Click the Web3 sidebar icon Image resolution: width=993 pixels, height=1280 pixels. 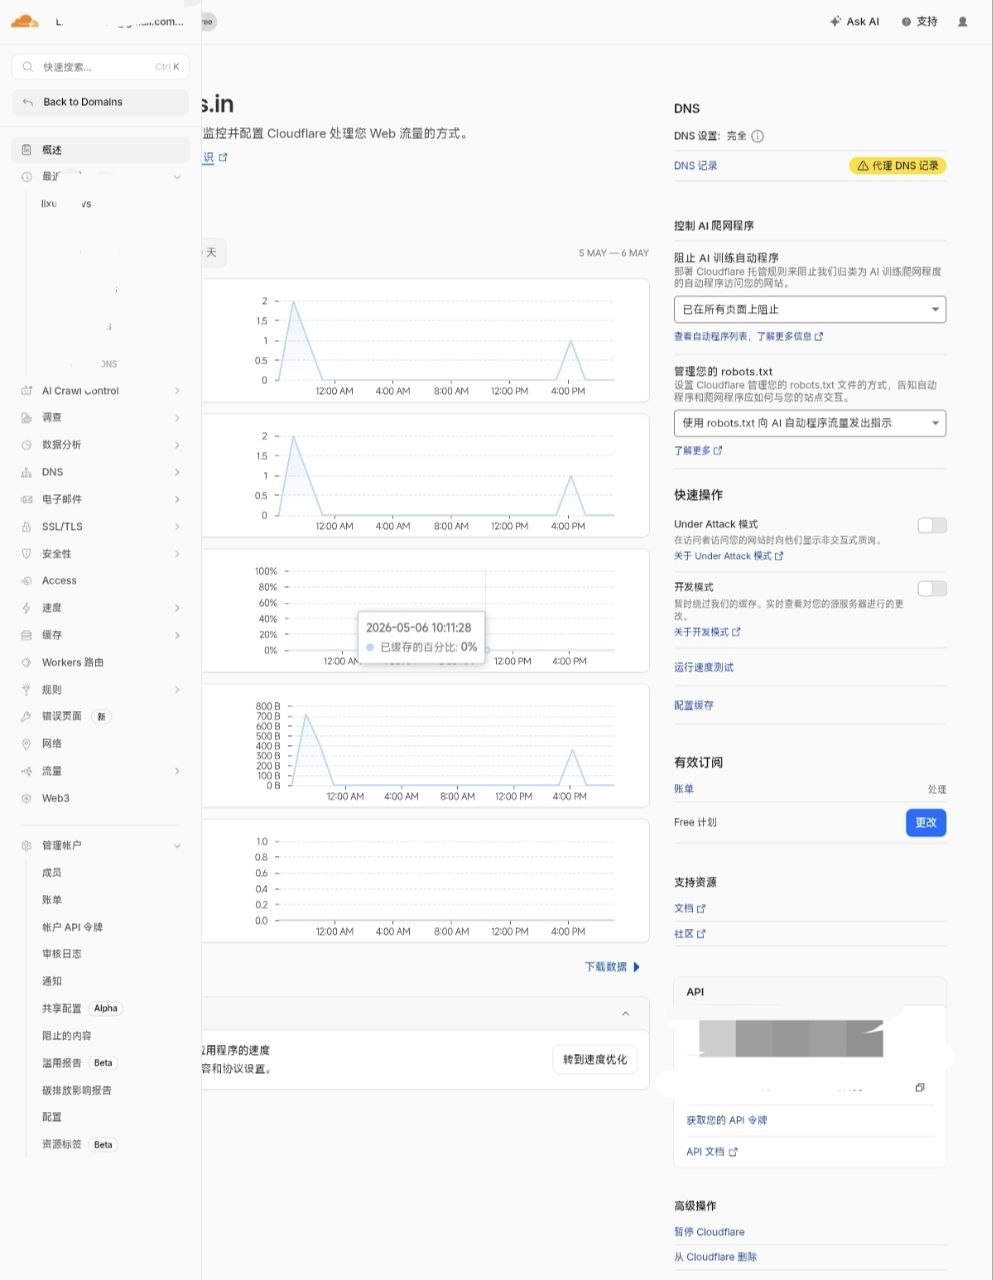[27, 798]
